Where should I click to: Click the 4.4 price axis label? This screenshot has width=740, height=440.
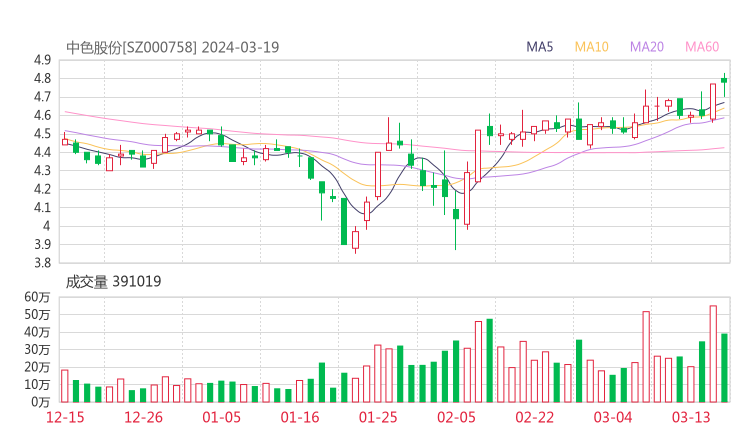(42, 152)
